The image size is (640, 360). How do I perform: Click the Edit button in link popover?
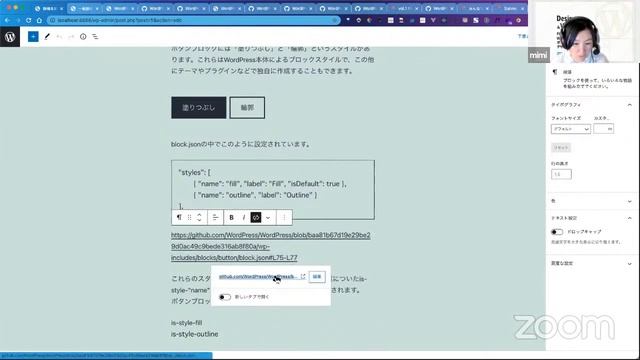pyautogui.click(x=317, y=277)
